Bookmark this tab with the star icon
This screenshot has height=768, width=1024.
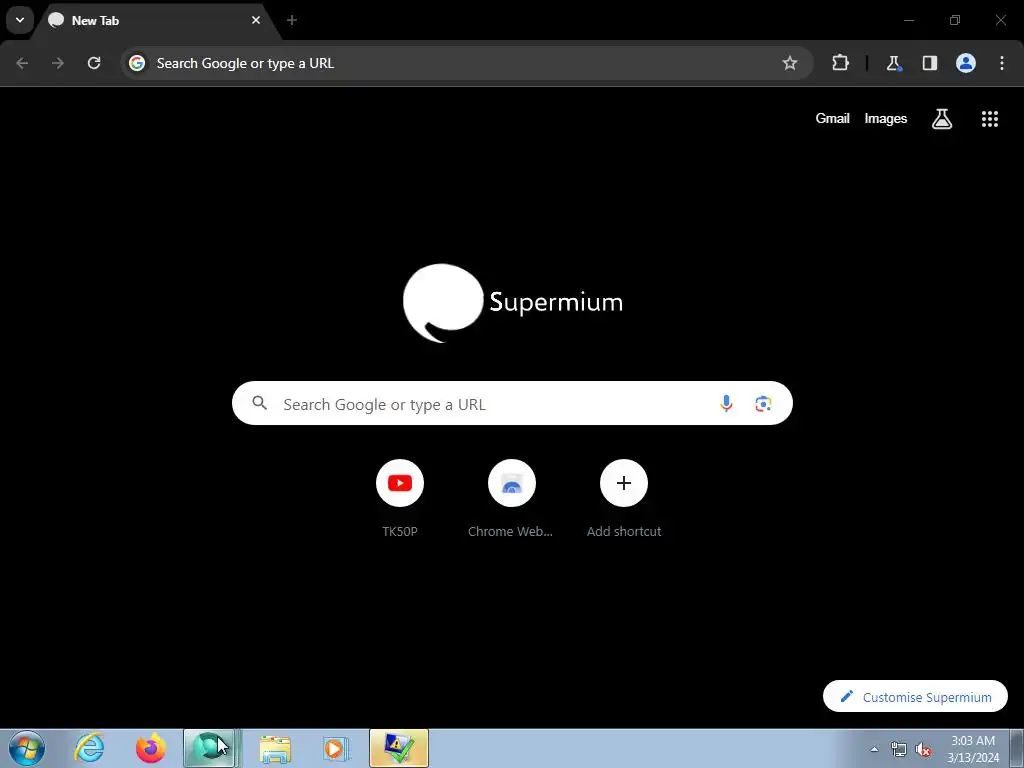pos(790,63)
